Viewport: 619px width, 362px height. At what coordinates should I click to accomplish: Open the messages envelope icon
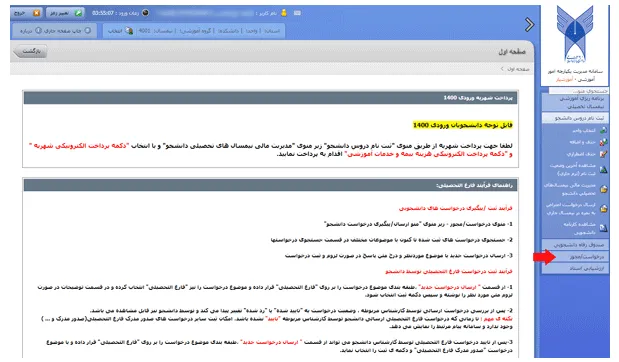point(297,13)
